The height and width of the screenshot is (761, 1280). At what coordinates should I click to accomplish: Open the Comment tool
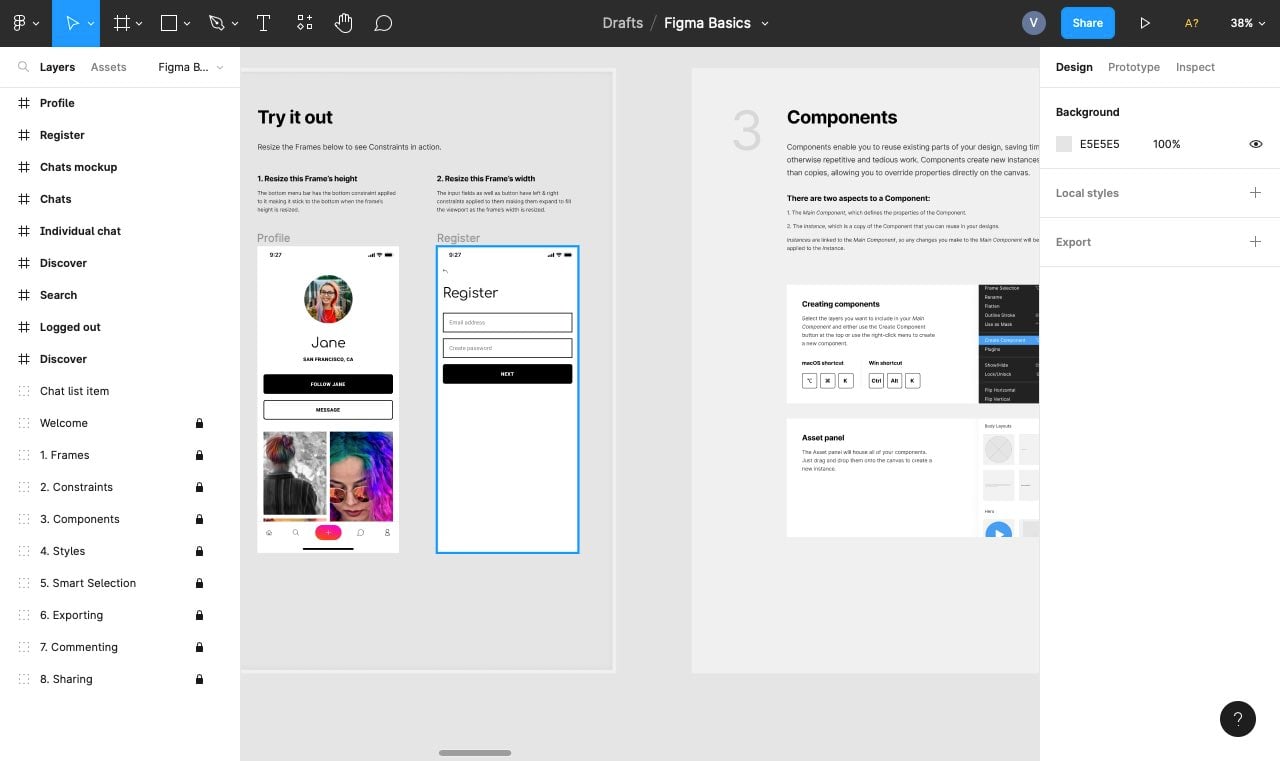point(383,22)
